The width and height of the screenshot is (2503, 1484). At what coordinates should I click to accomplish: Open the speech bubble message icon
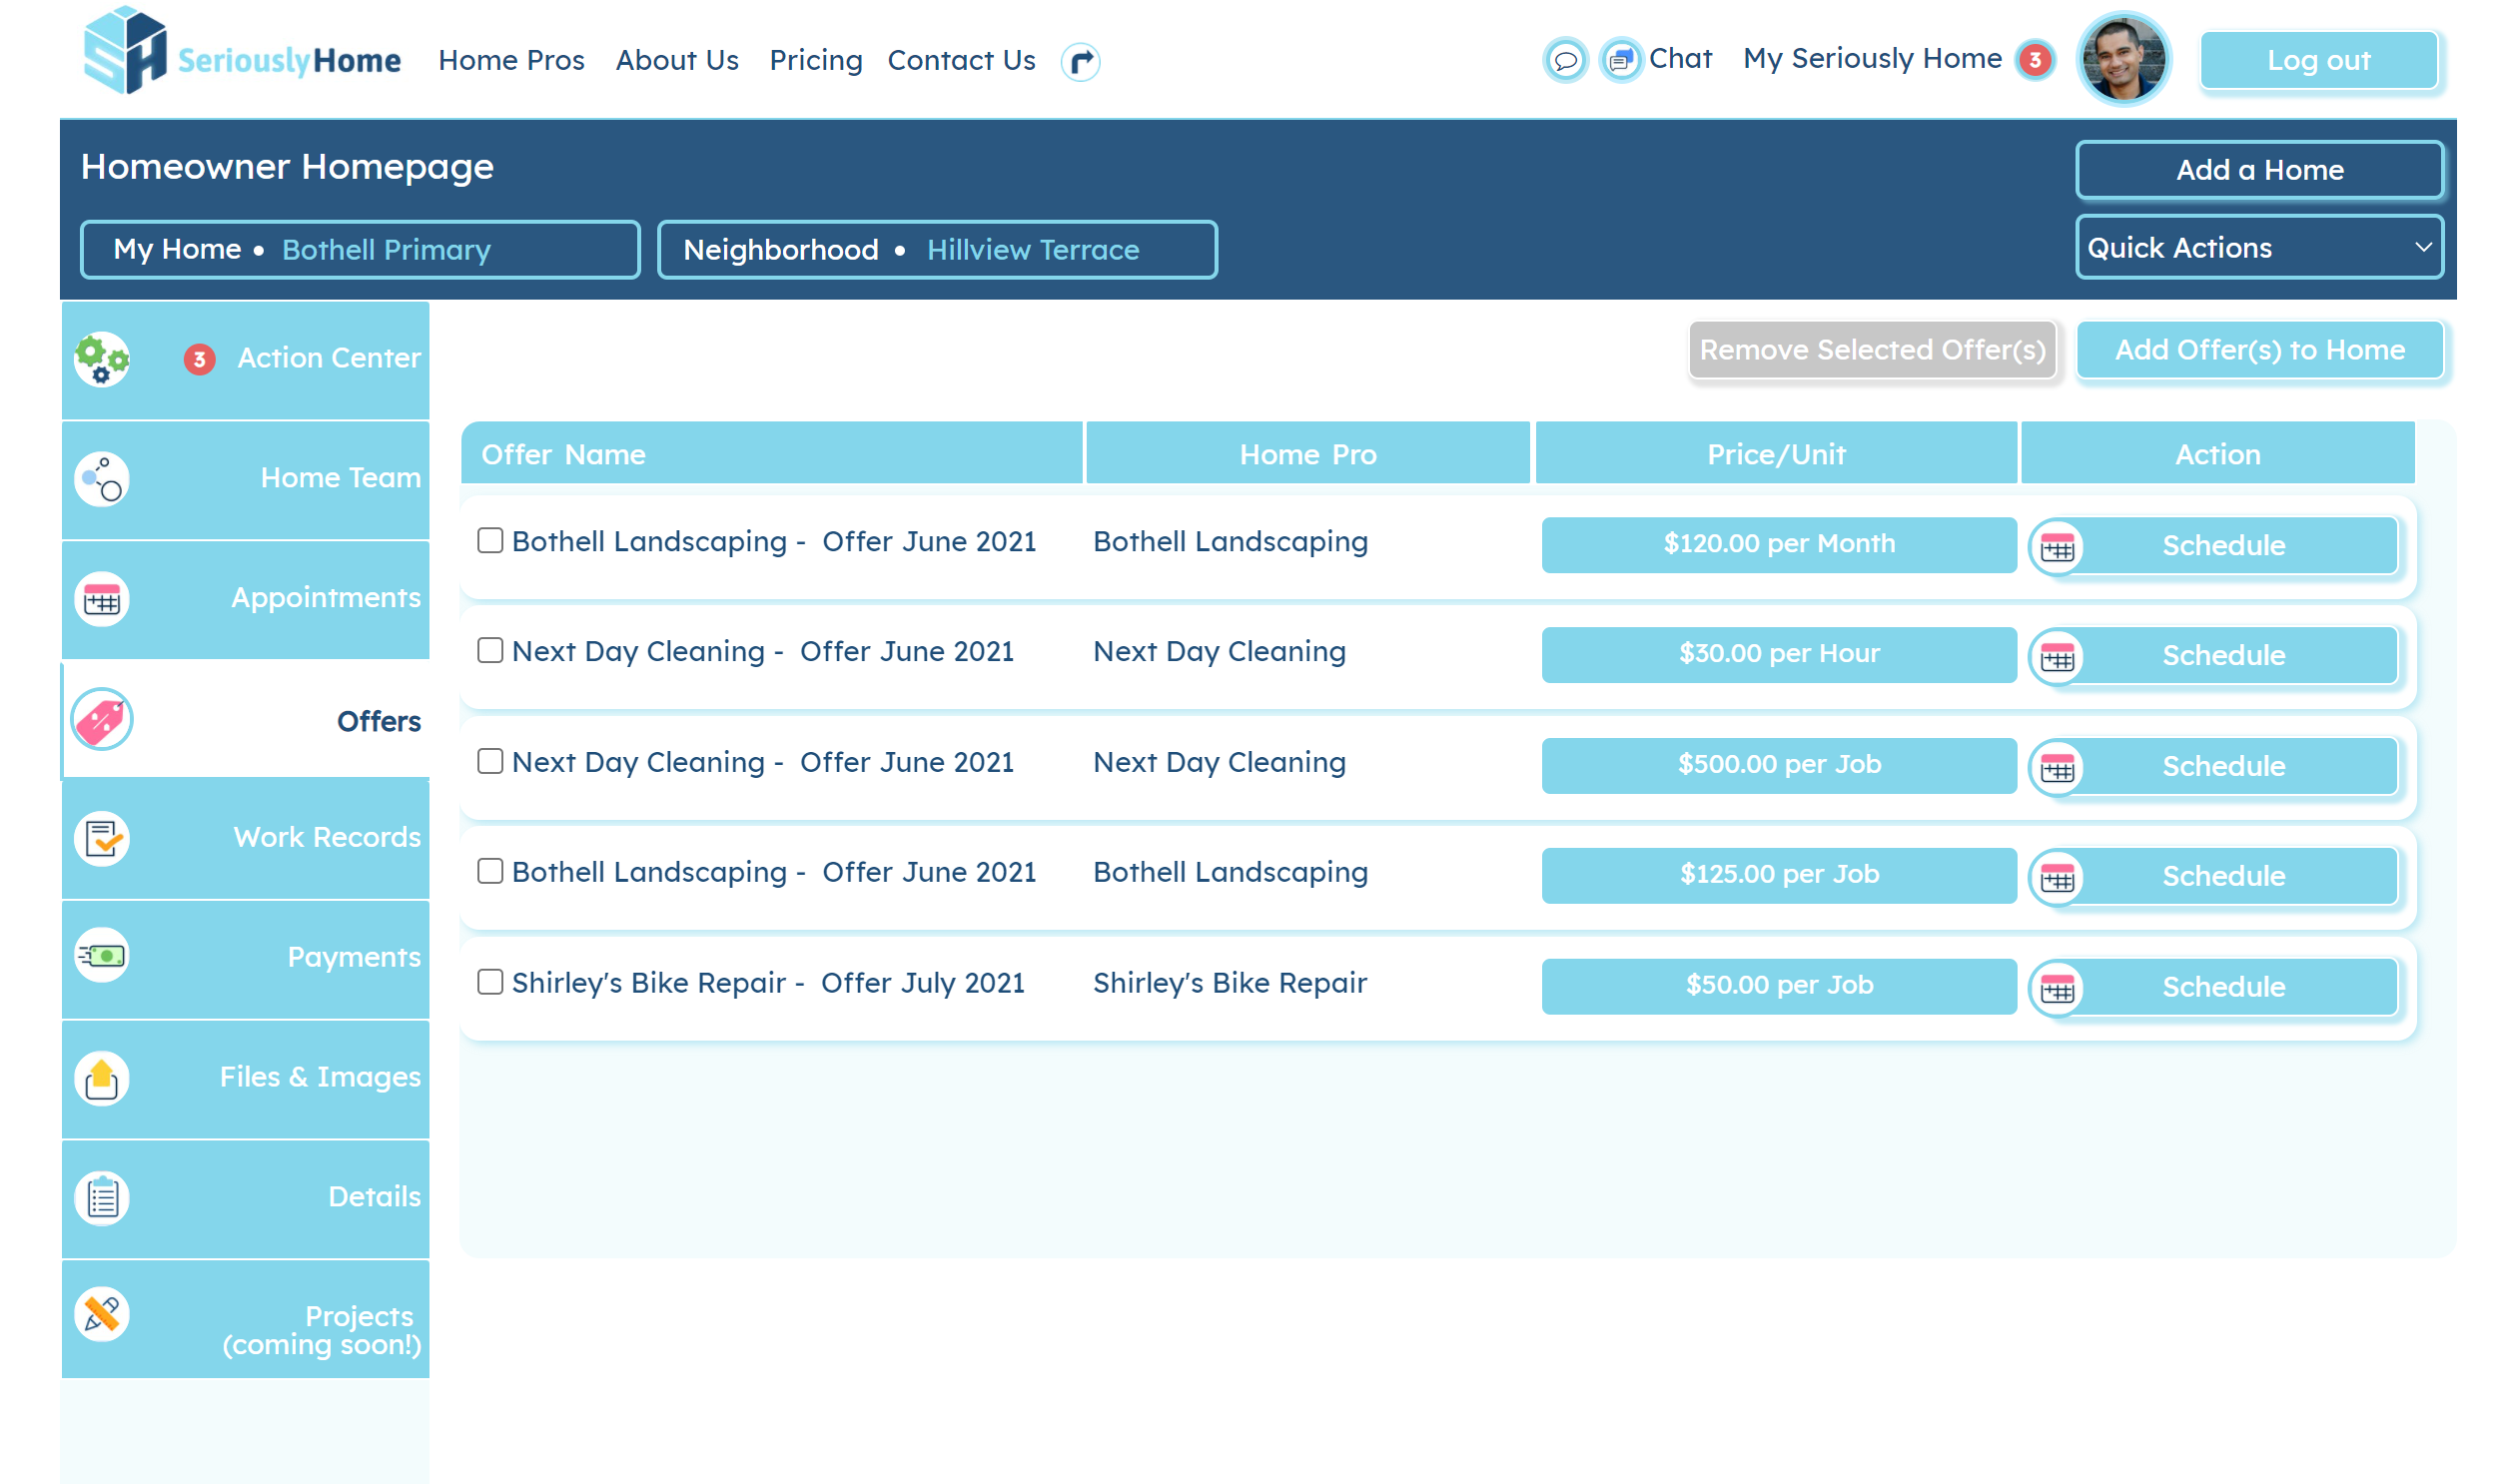pyautogui.click(x=1565, y=61)
